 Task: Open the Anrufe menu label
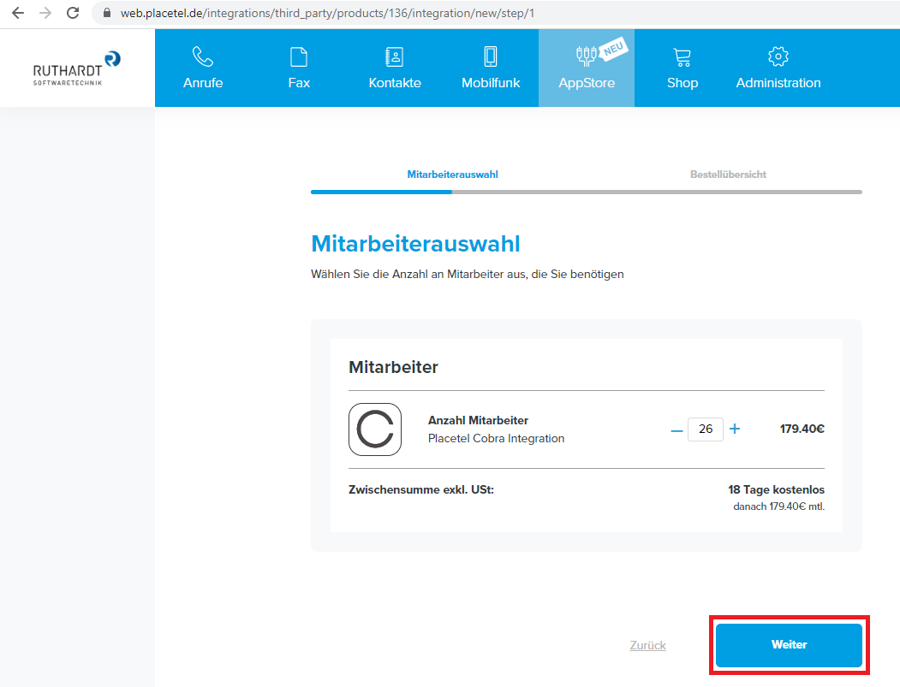click(x=203, y=83)
